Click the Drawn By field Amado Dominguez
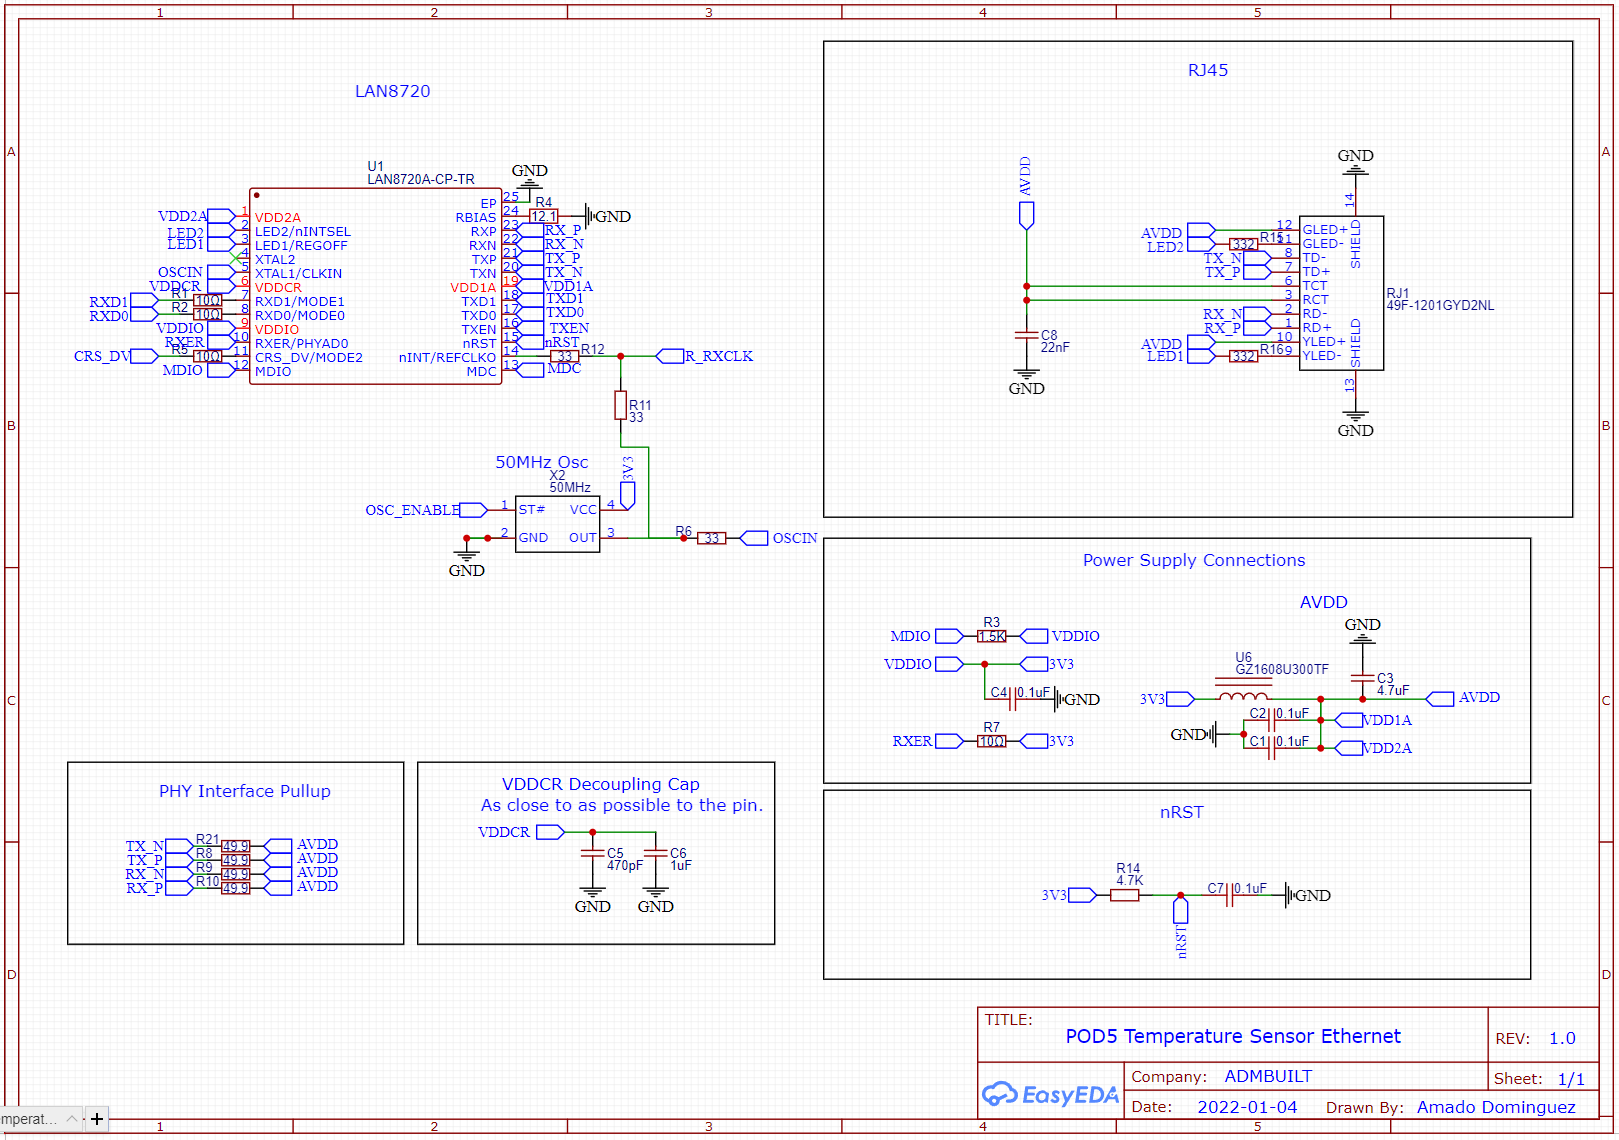Viewport: 1619px width, 1140px height. click(x=1495, y=1107)
